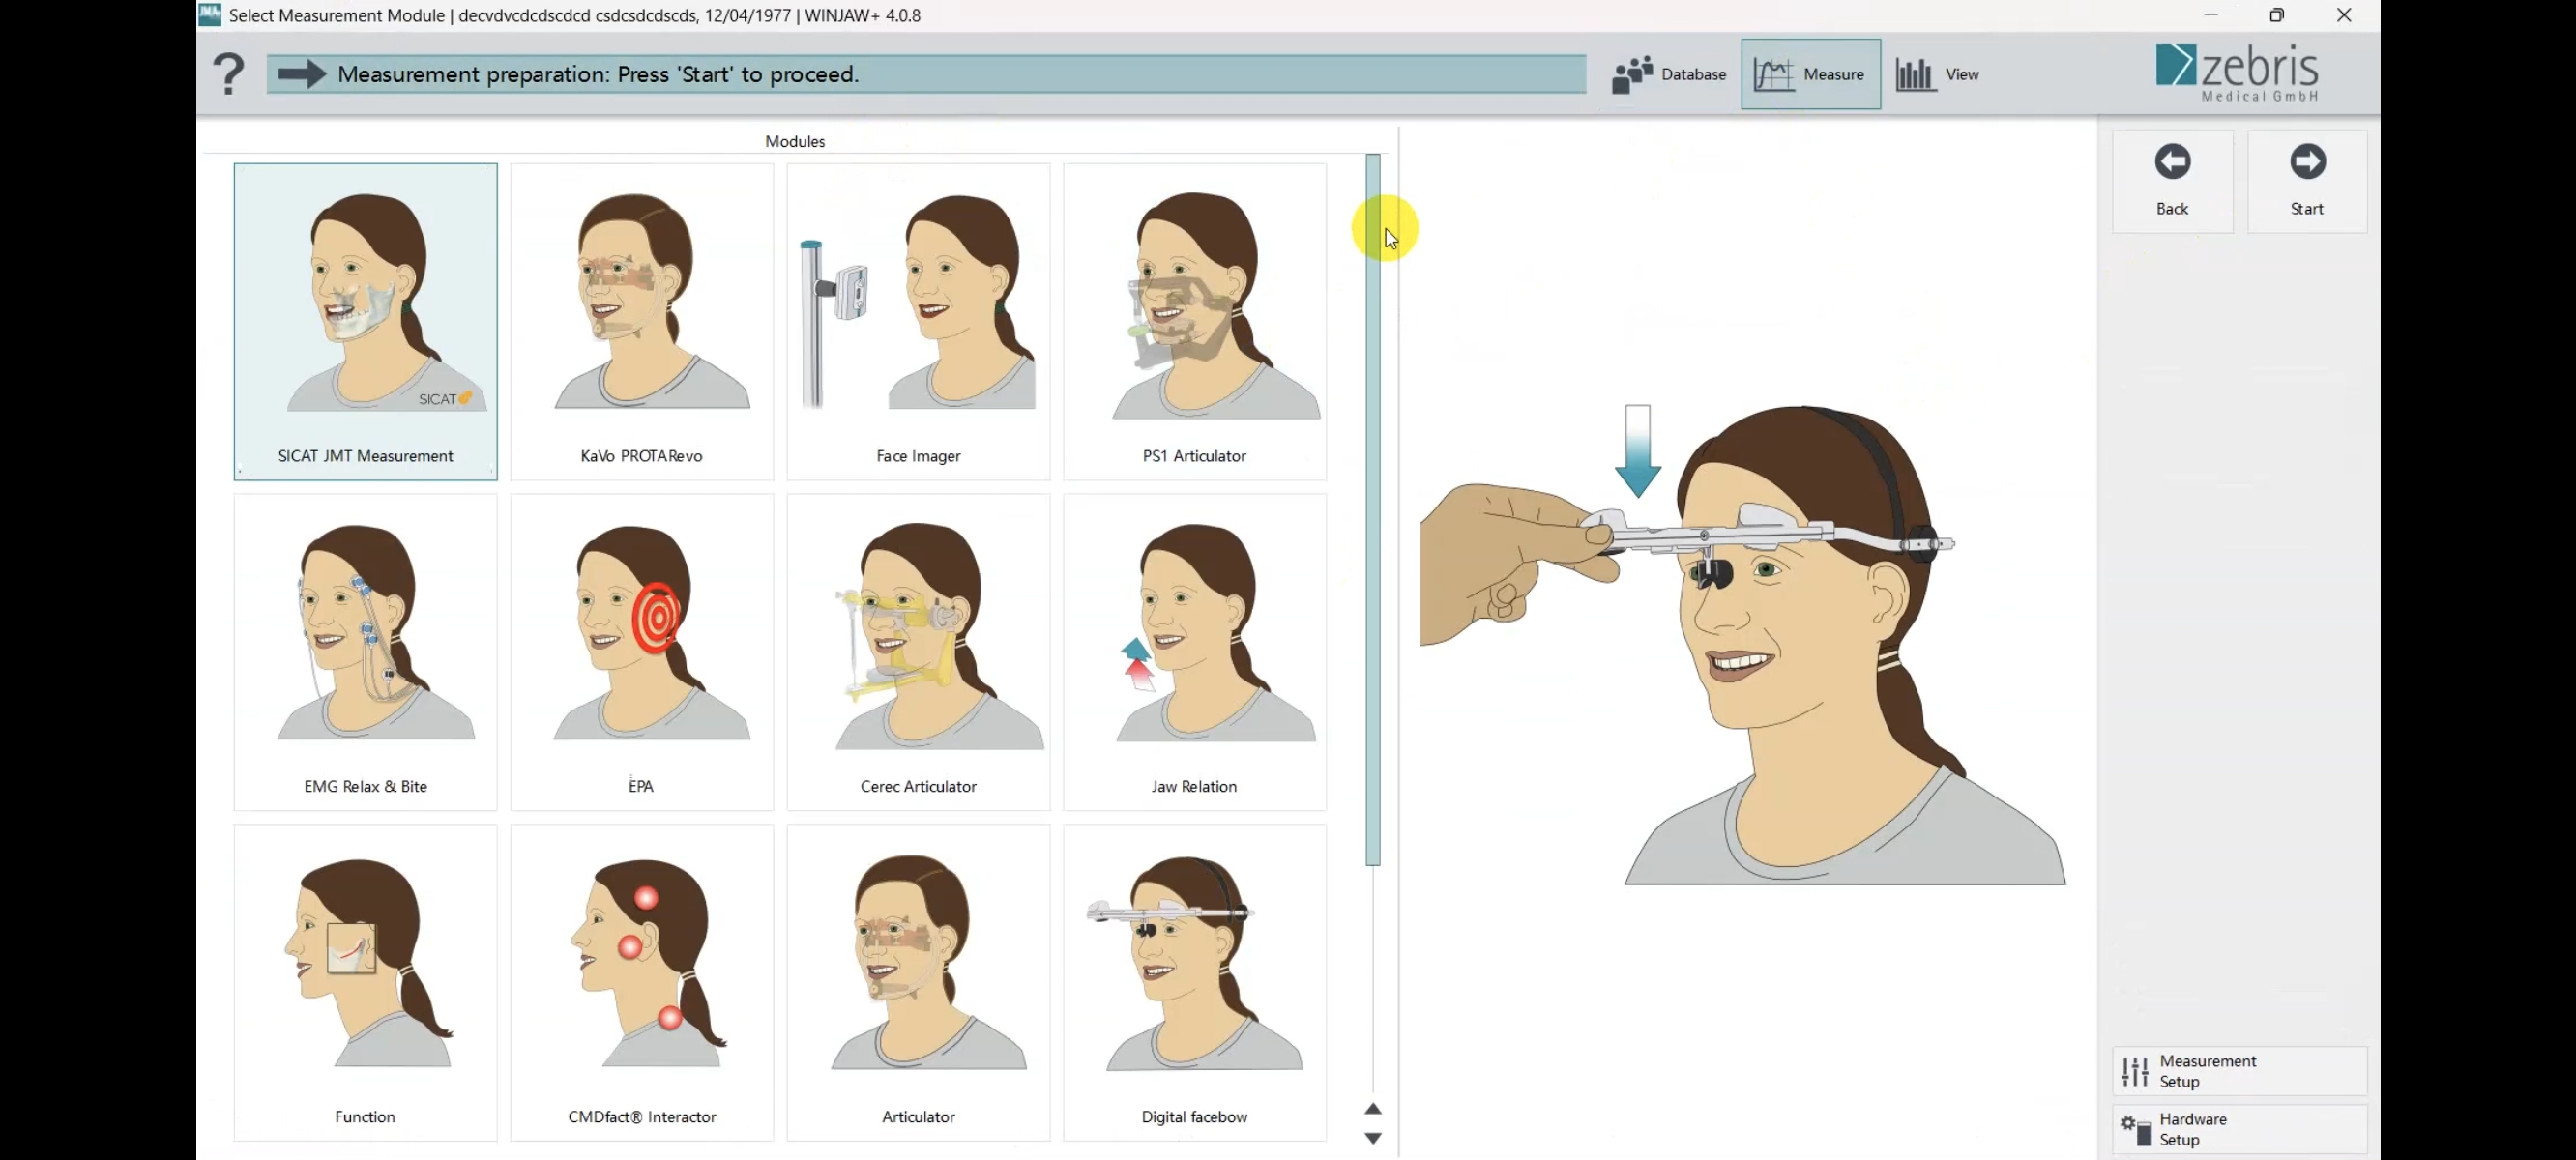Click the zebris Medical GmbH logo
This screenshot has height=1160, width=2576.
[2237, 73]
